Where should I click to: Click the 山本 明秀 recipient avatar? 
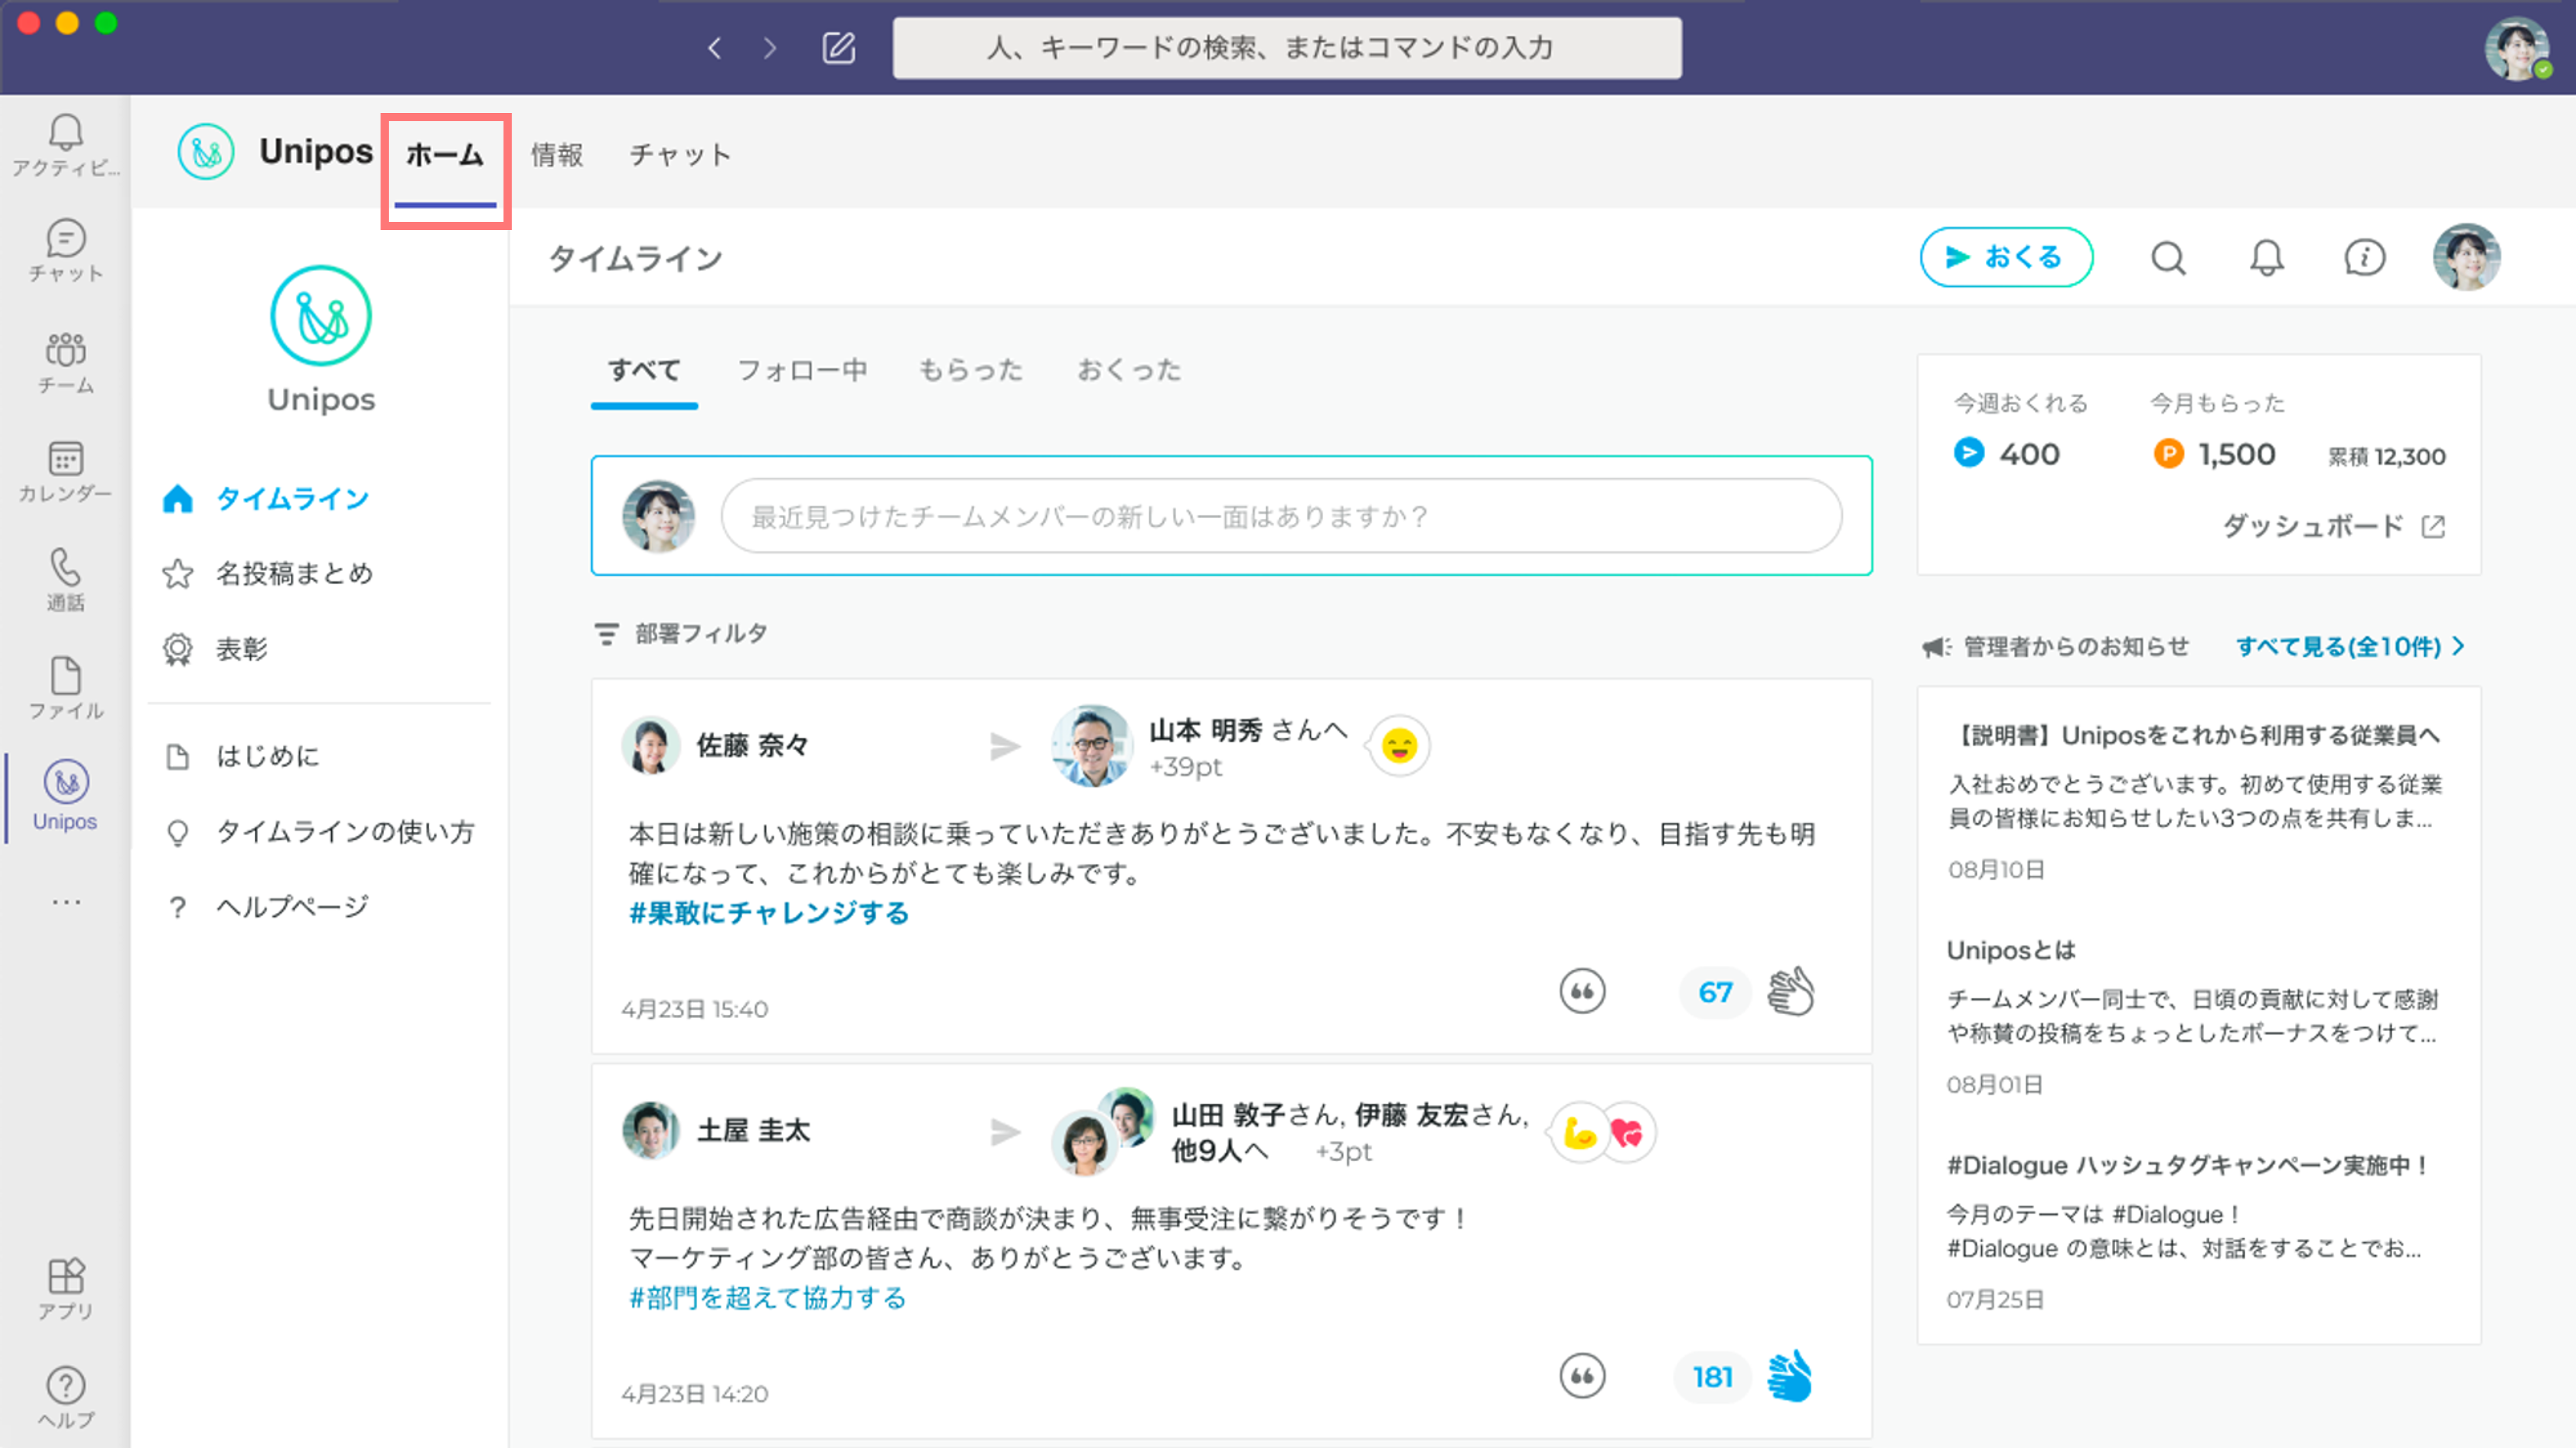(x=1091, y=745)
